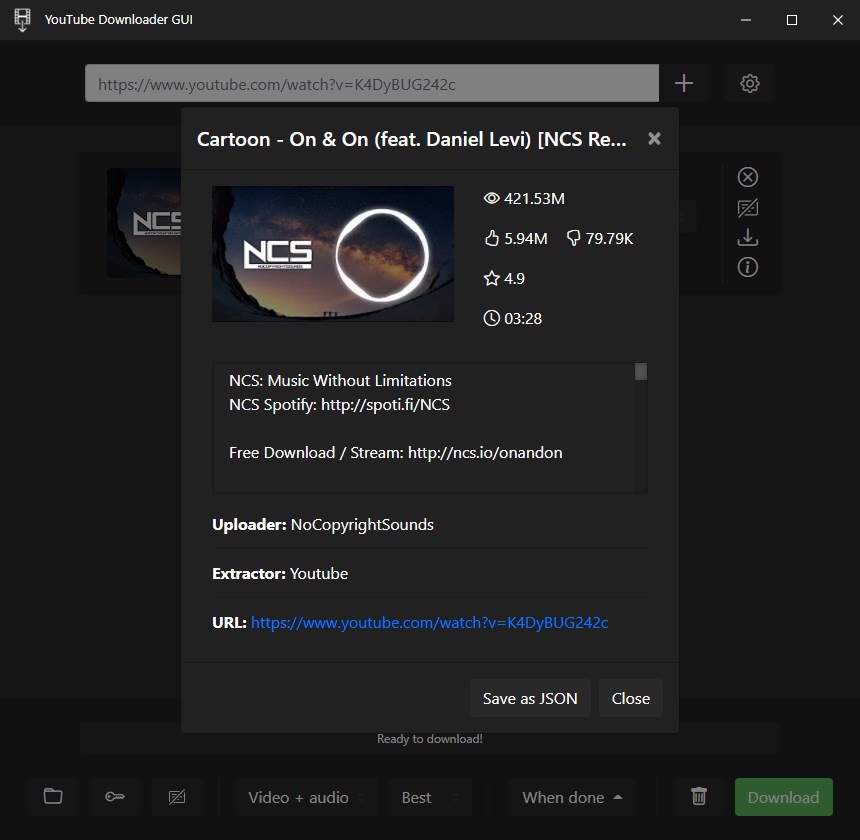Minimize the YouTube Downloader window
Screen dimensions: 860x840
click(x=745, y=20)
